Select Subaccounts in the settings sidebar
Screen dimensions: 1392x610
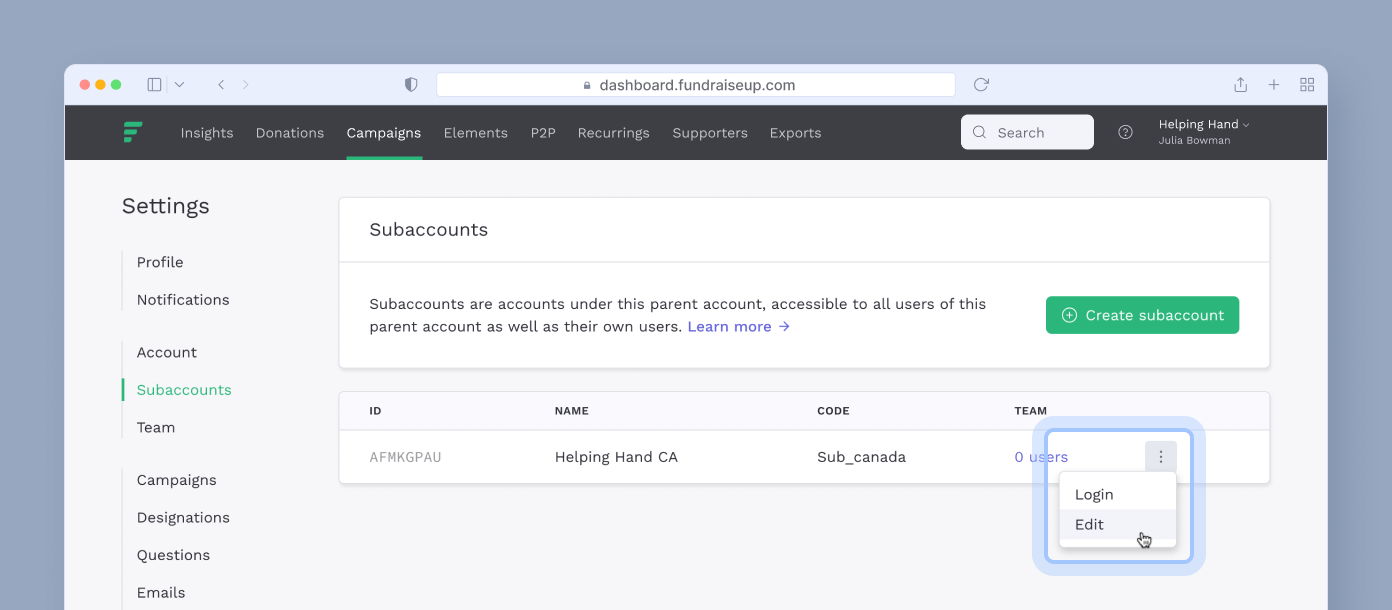coord(184,390)
